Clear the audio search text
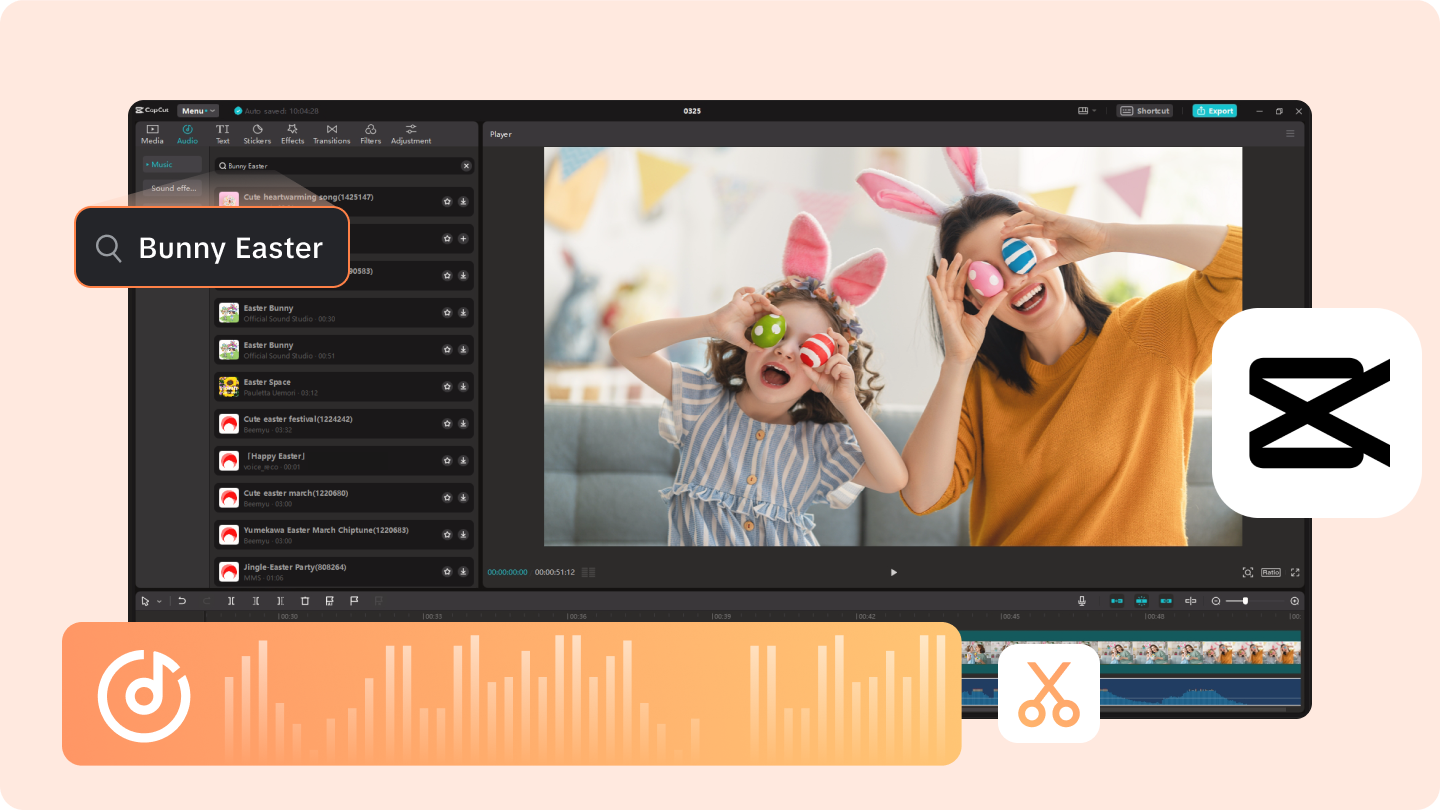 [465, 166]
